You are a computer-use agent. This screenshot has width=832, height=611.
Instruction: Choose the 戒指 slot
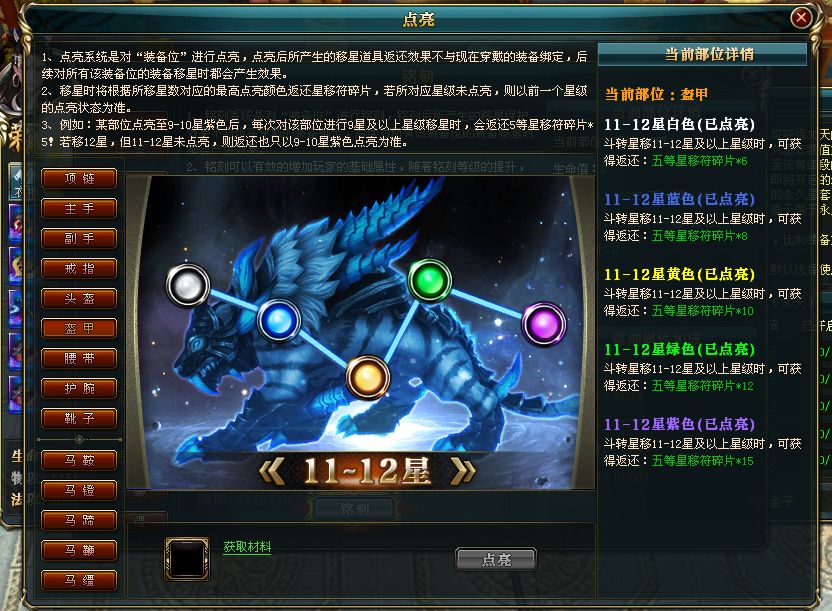[x=79, y=269]
